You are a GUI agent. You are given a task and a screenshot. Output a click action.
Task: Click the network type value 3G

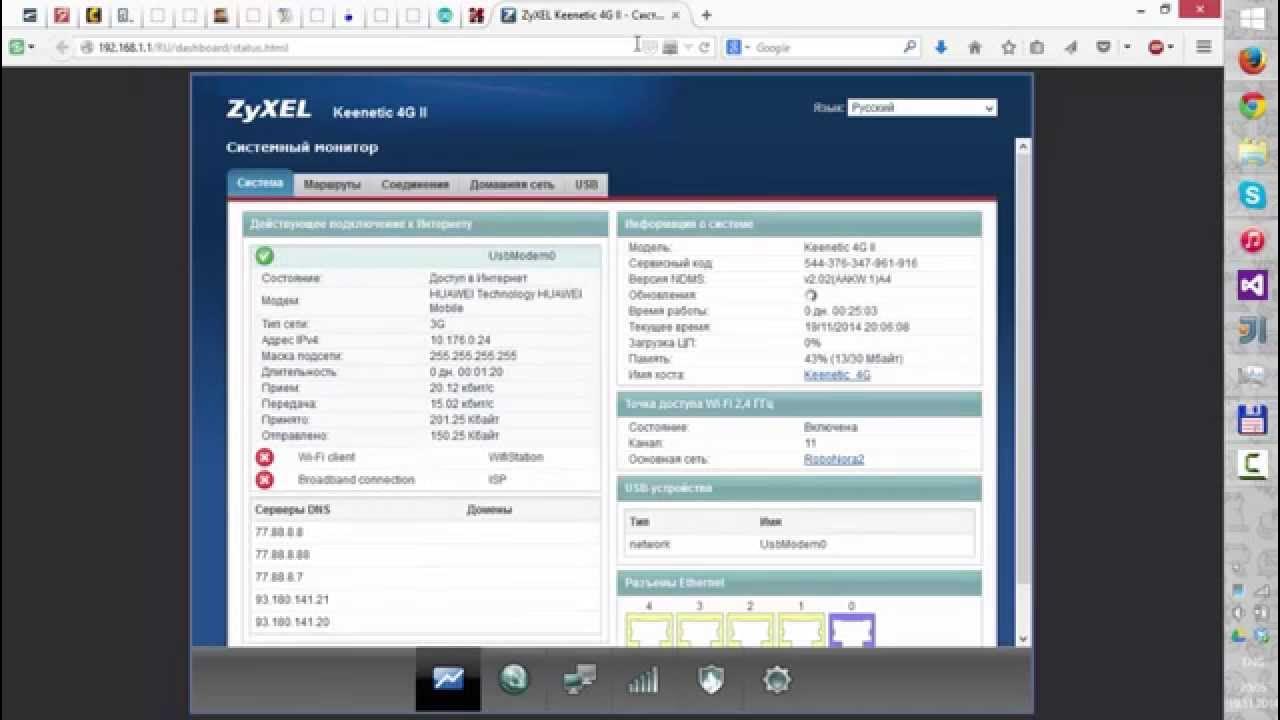pos(438,324)
